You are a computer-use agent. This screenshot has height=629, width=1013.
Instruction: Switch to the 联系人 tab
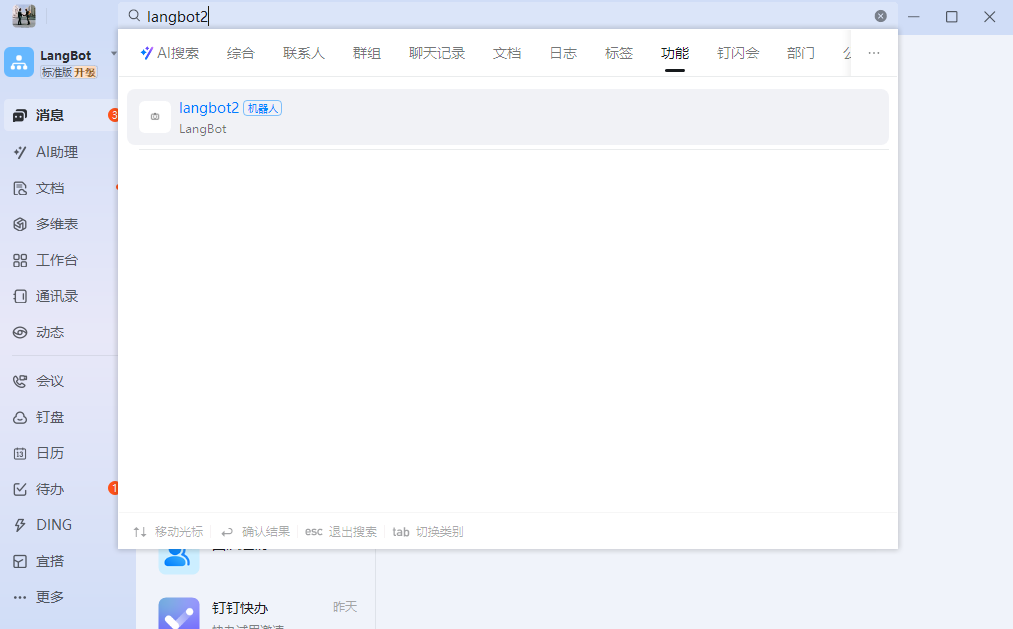[304, 53]
